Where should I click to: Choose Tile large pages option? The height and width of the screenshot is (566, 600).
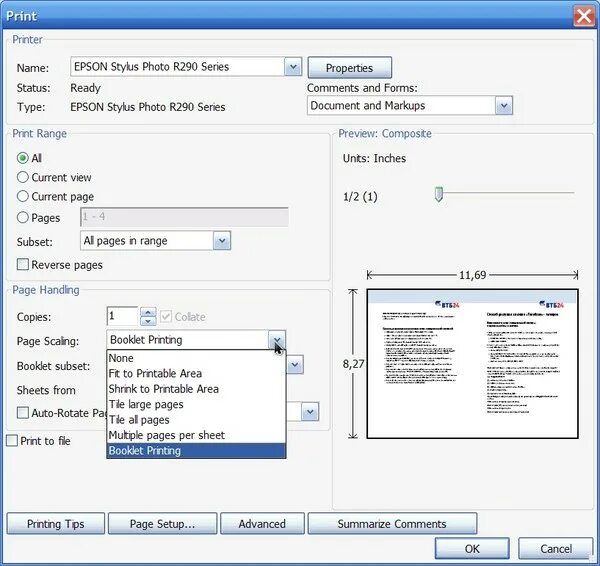(196, 405)
